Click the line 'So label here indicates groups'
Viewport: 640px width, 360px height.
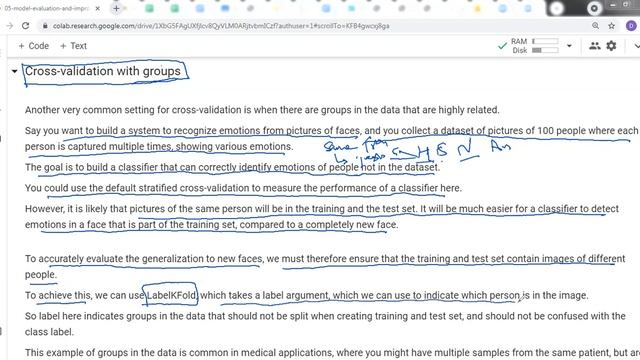tap(325, 324)
